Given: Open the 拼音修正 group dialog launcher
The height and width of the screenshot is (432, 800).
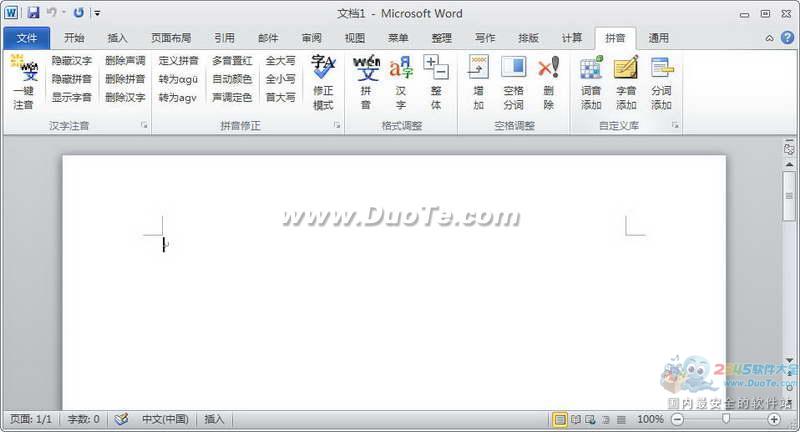Looking at the screenshot, I should [337, 126].
